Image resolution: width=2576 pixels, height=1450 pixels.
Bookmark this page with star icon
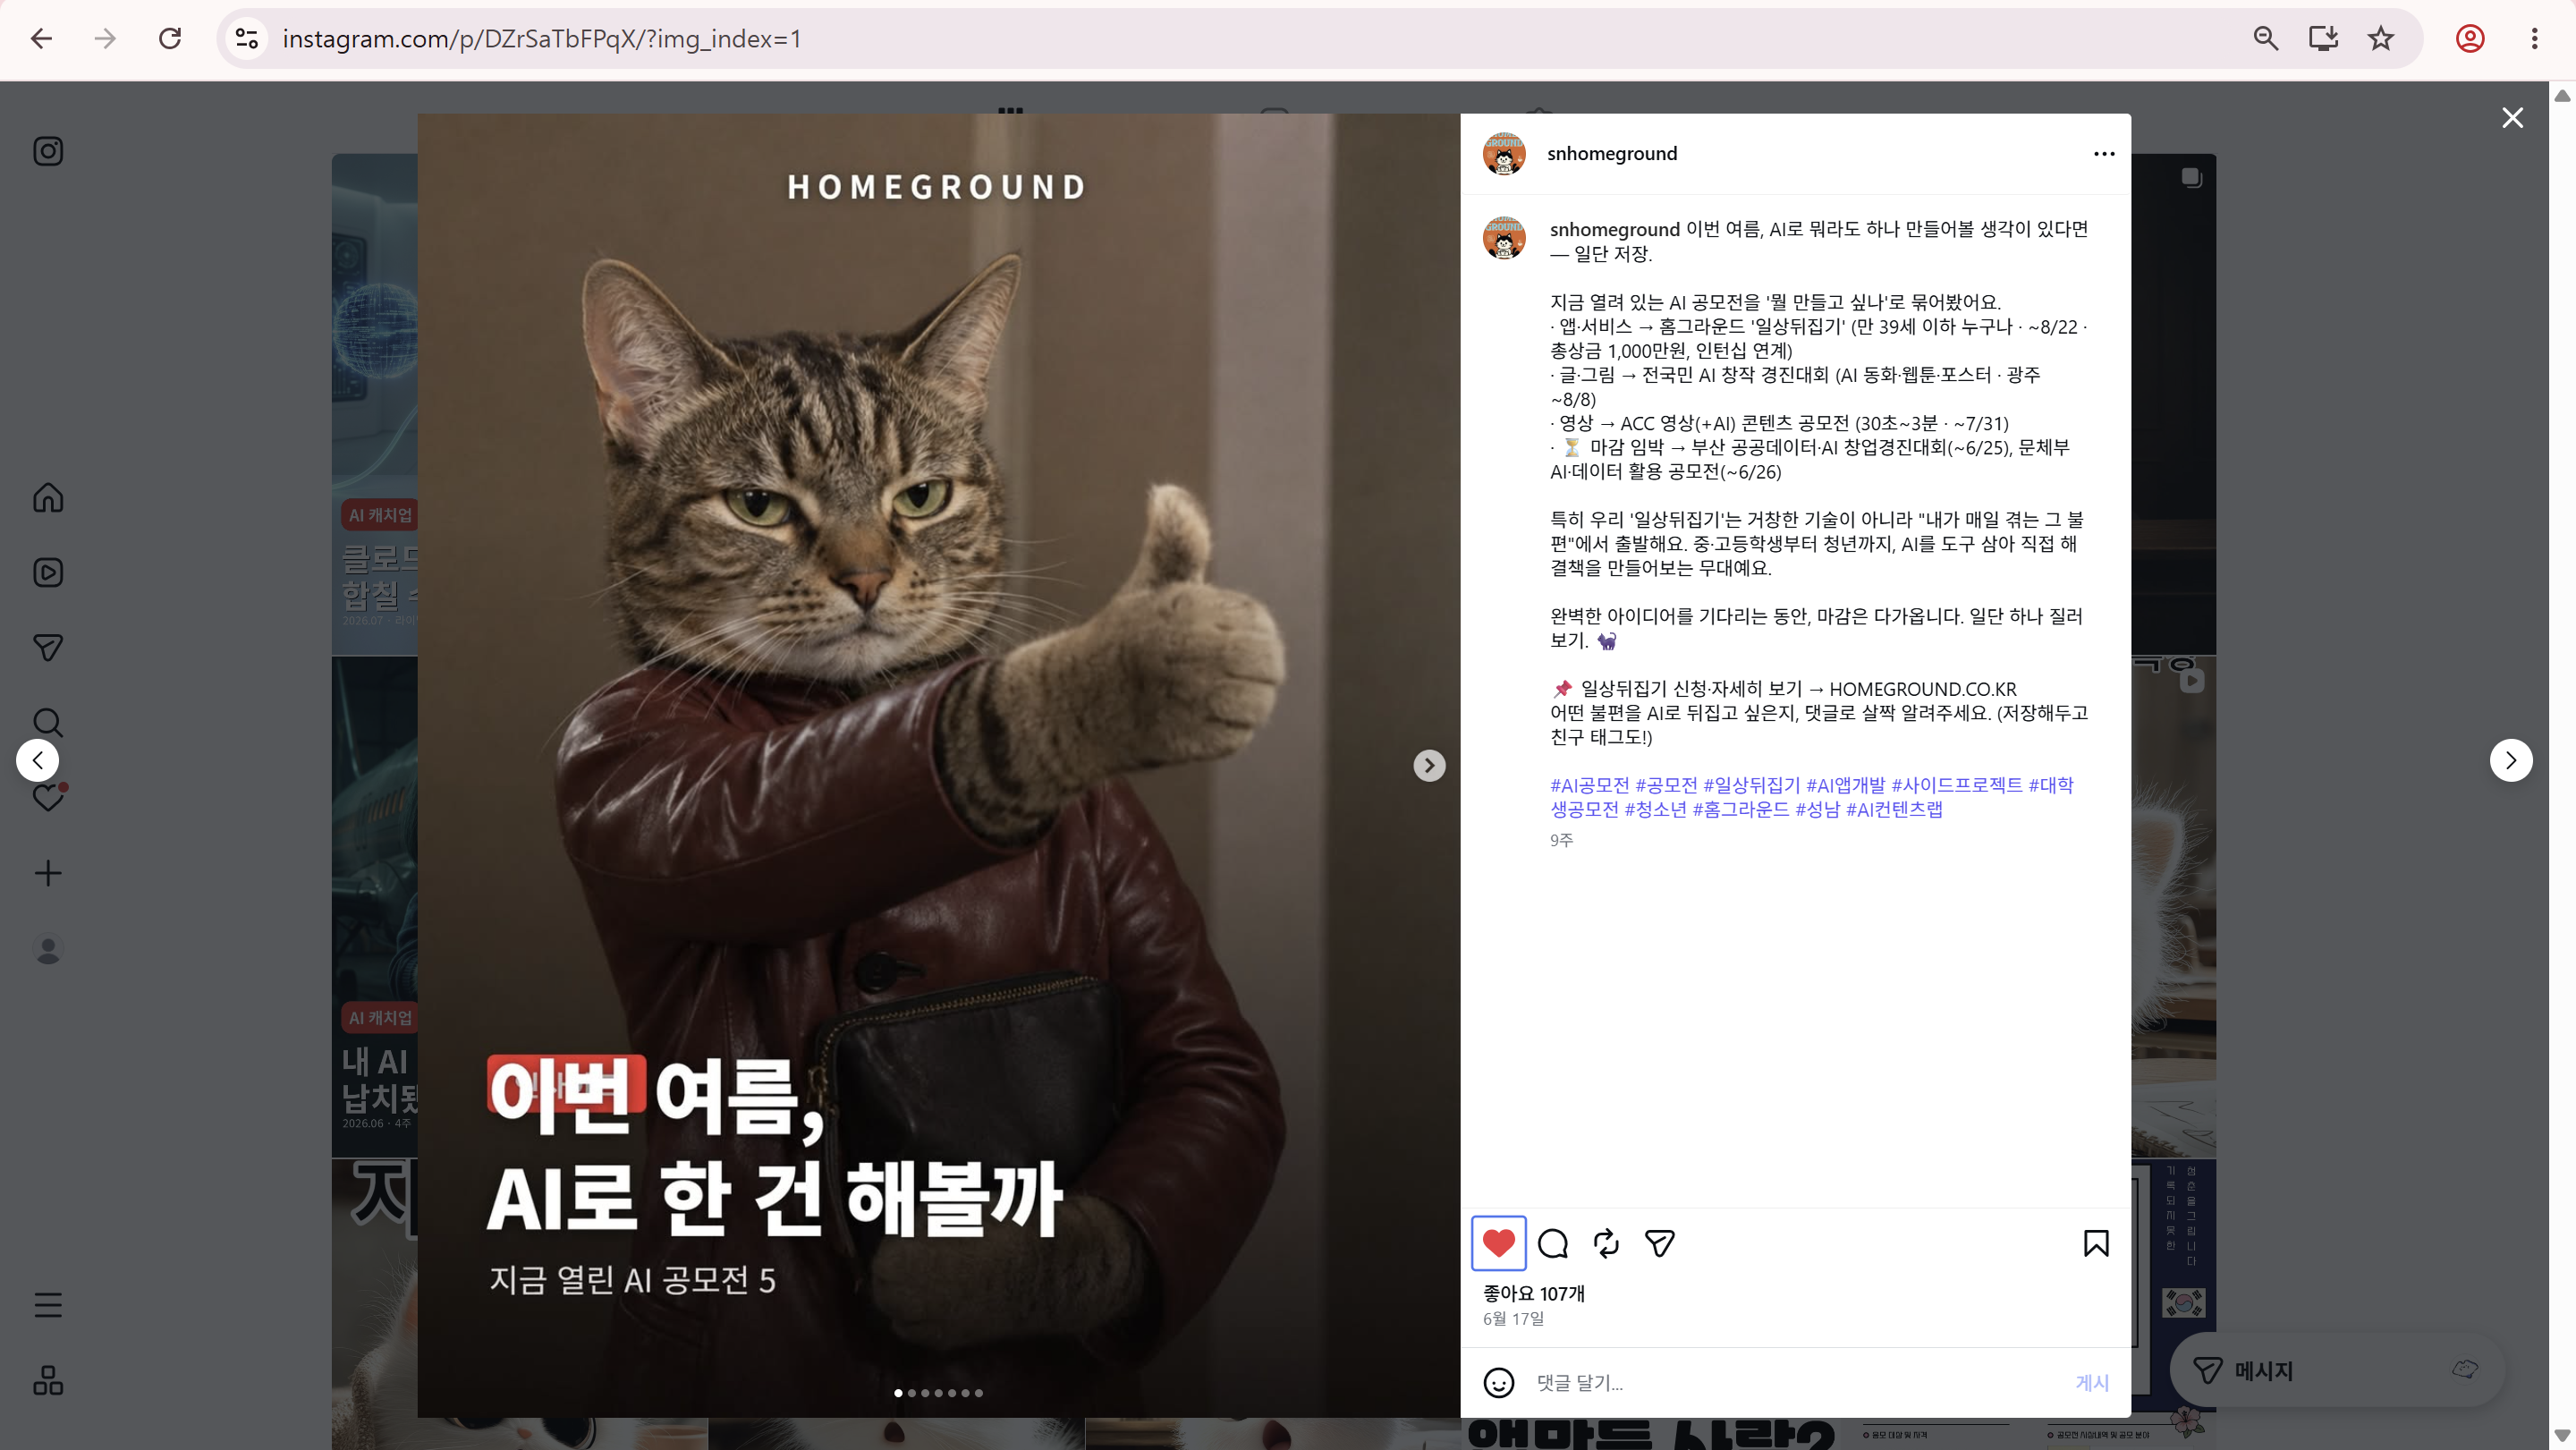click(x=2381, y=39)
